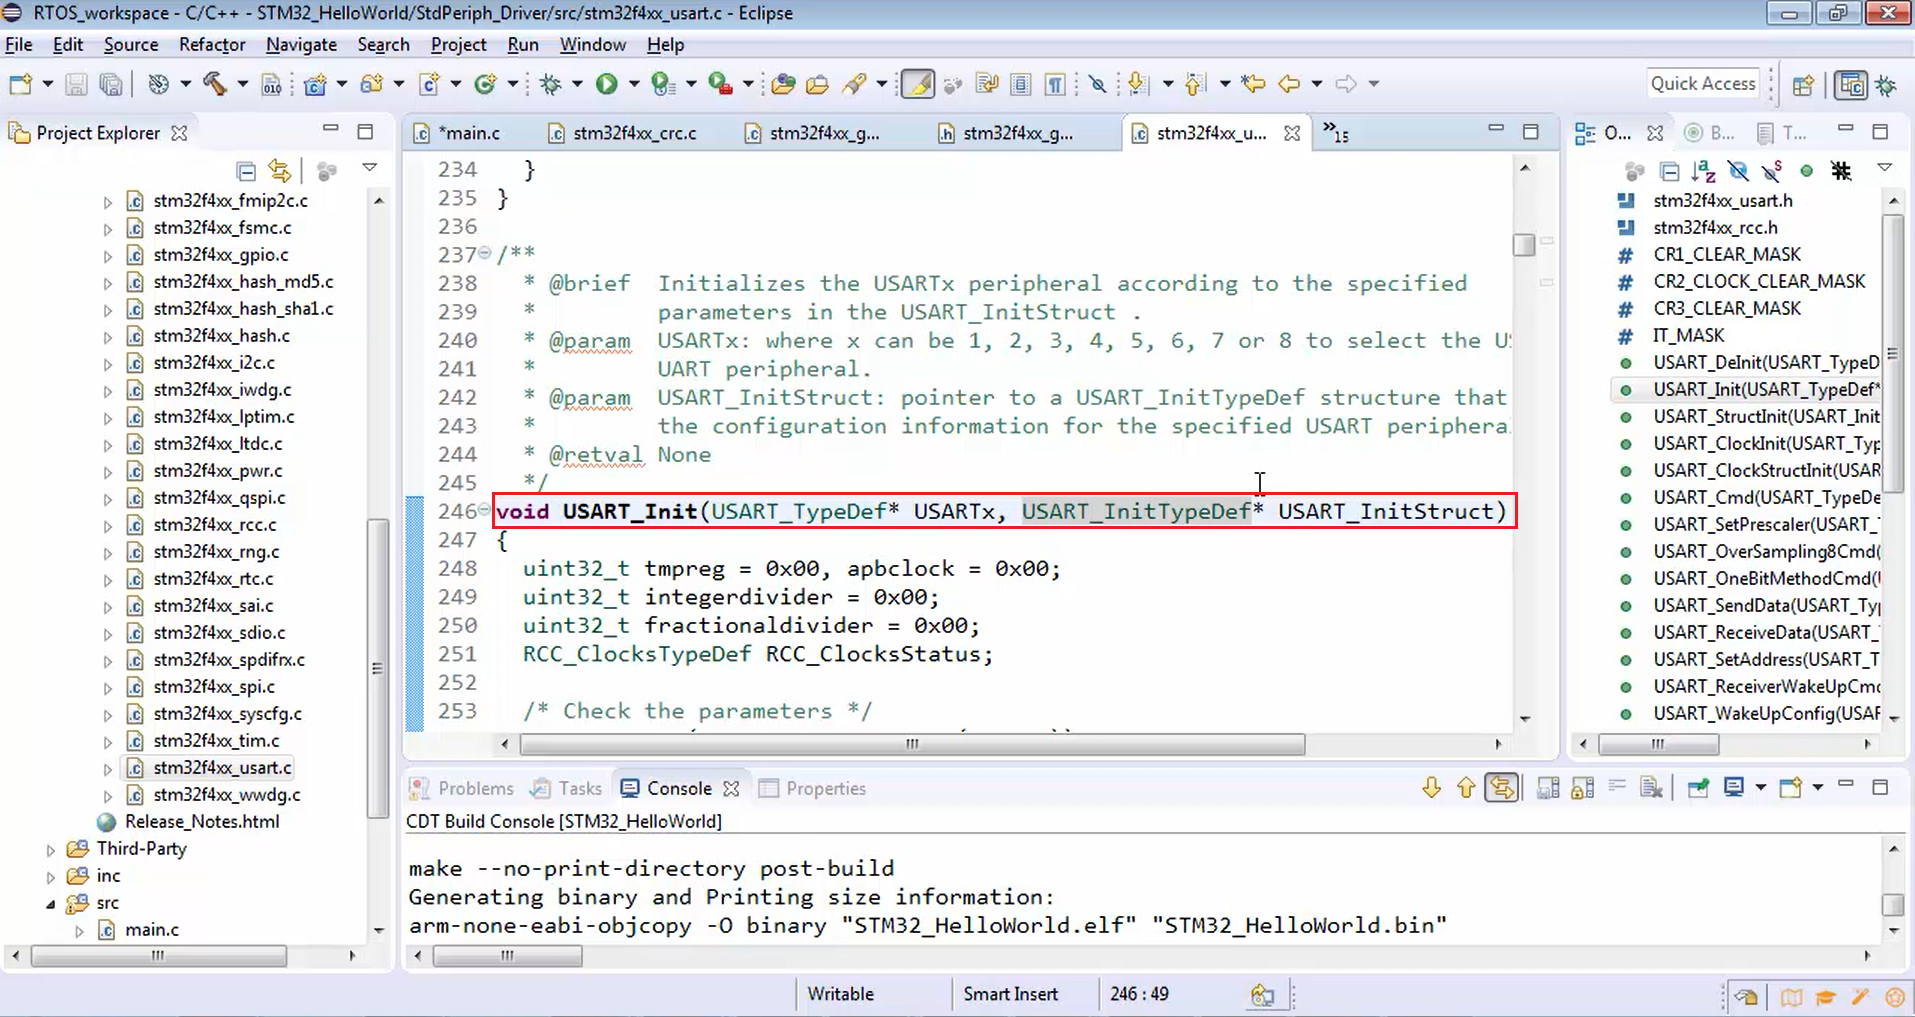
Task: Click the editor's horizontal scrollbar
Action: pos(910,744)
